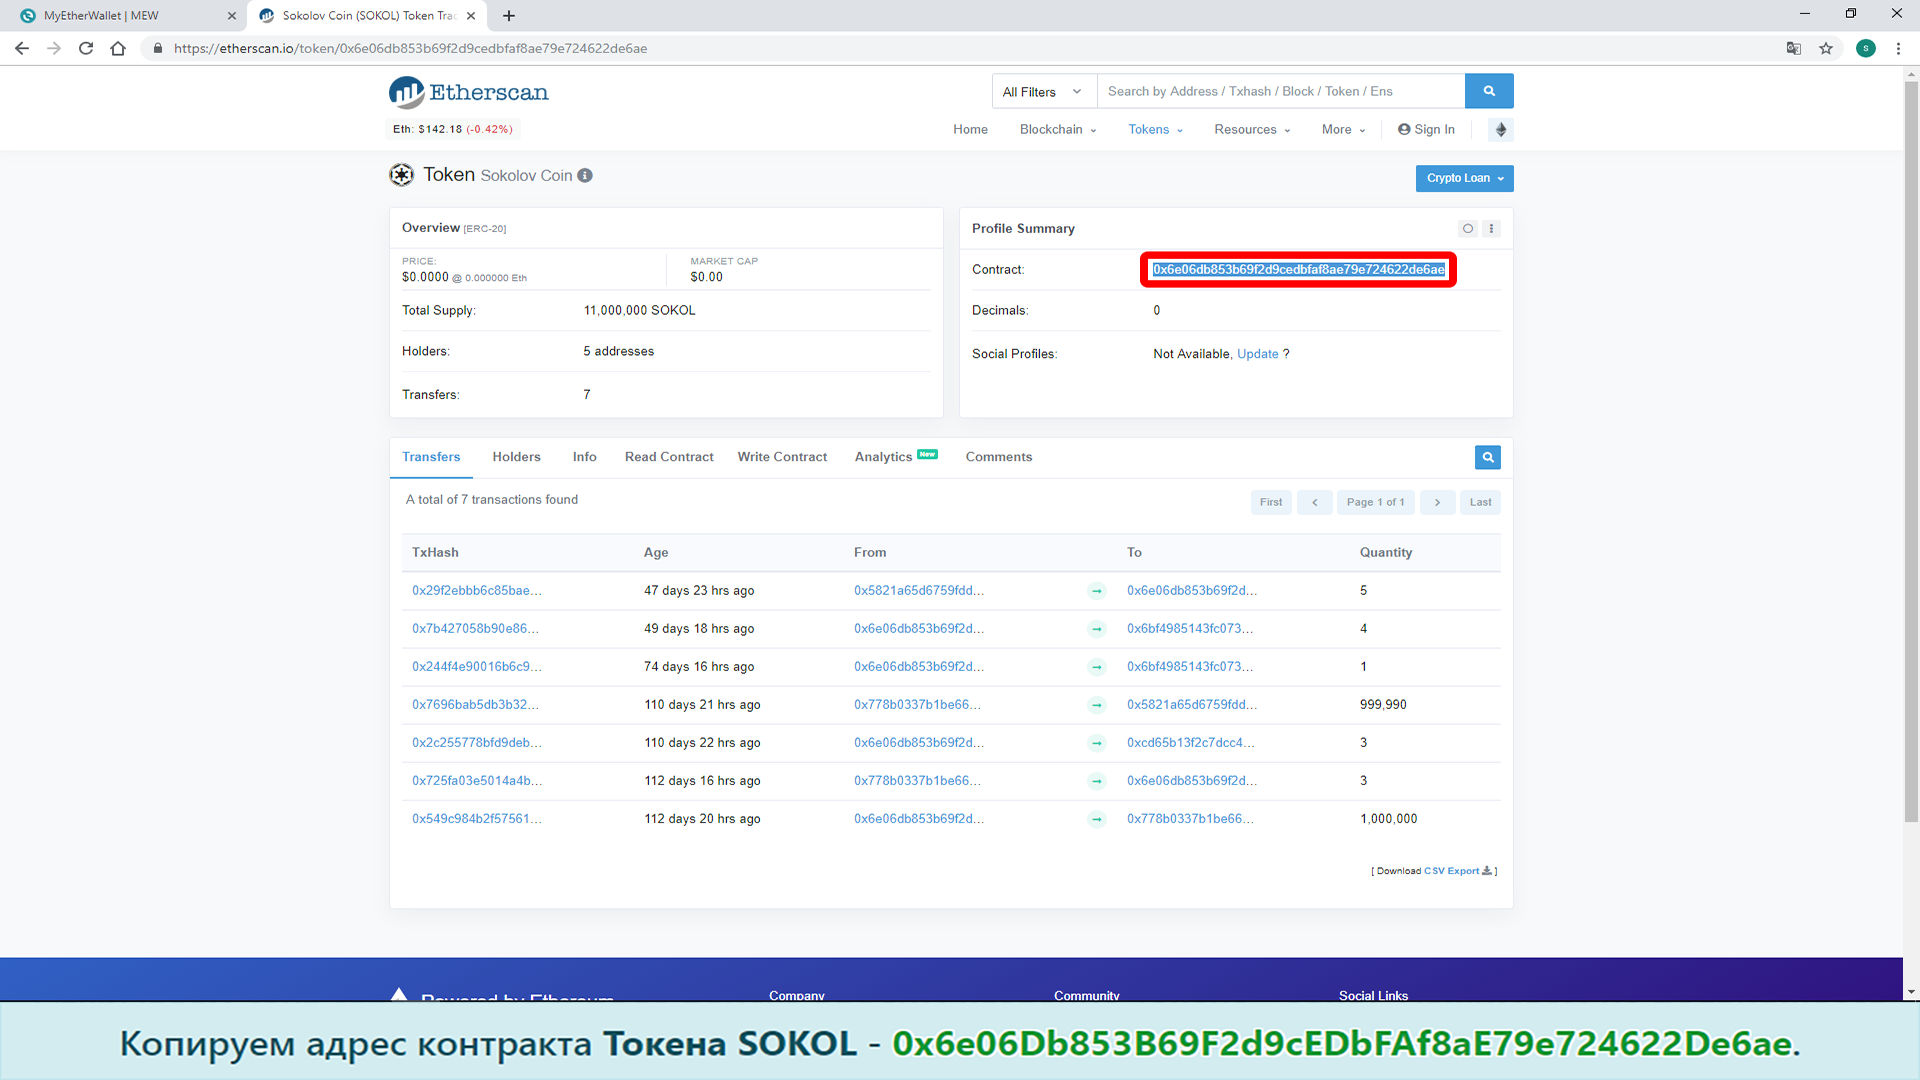Viewport: 1920px width, 1080px height.
Task: Expand the More menu
Action: (x=1343, y=130)
